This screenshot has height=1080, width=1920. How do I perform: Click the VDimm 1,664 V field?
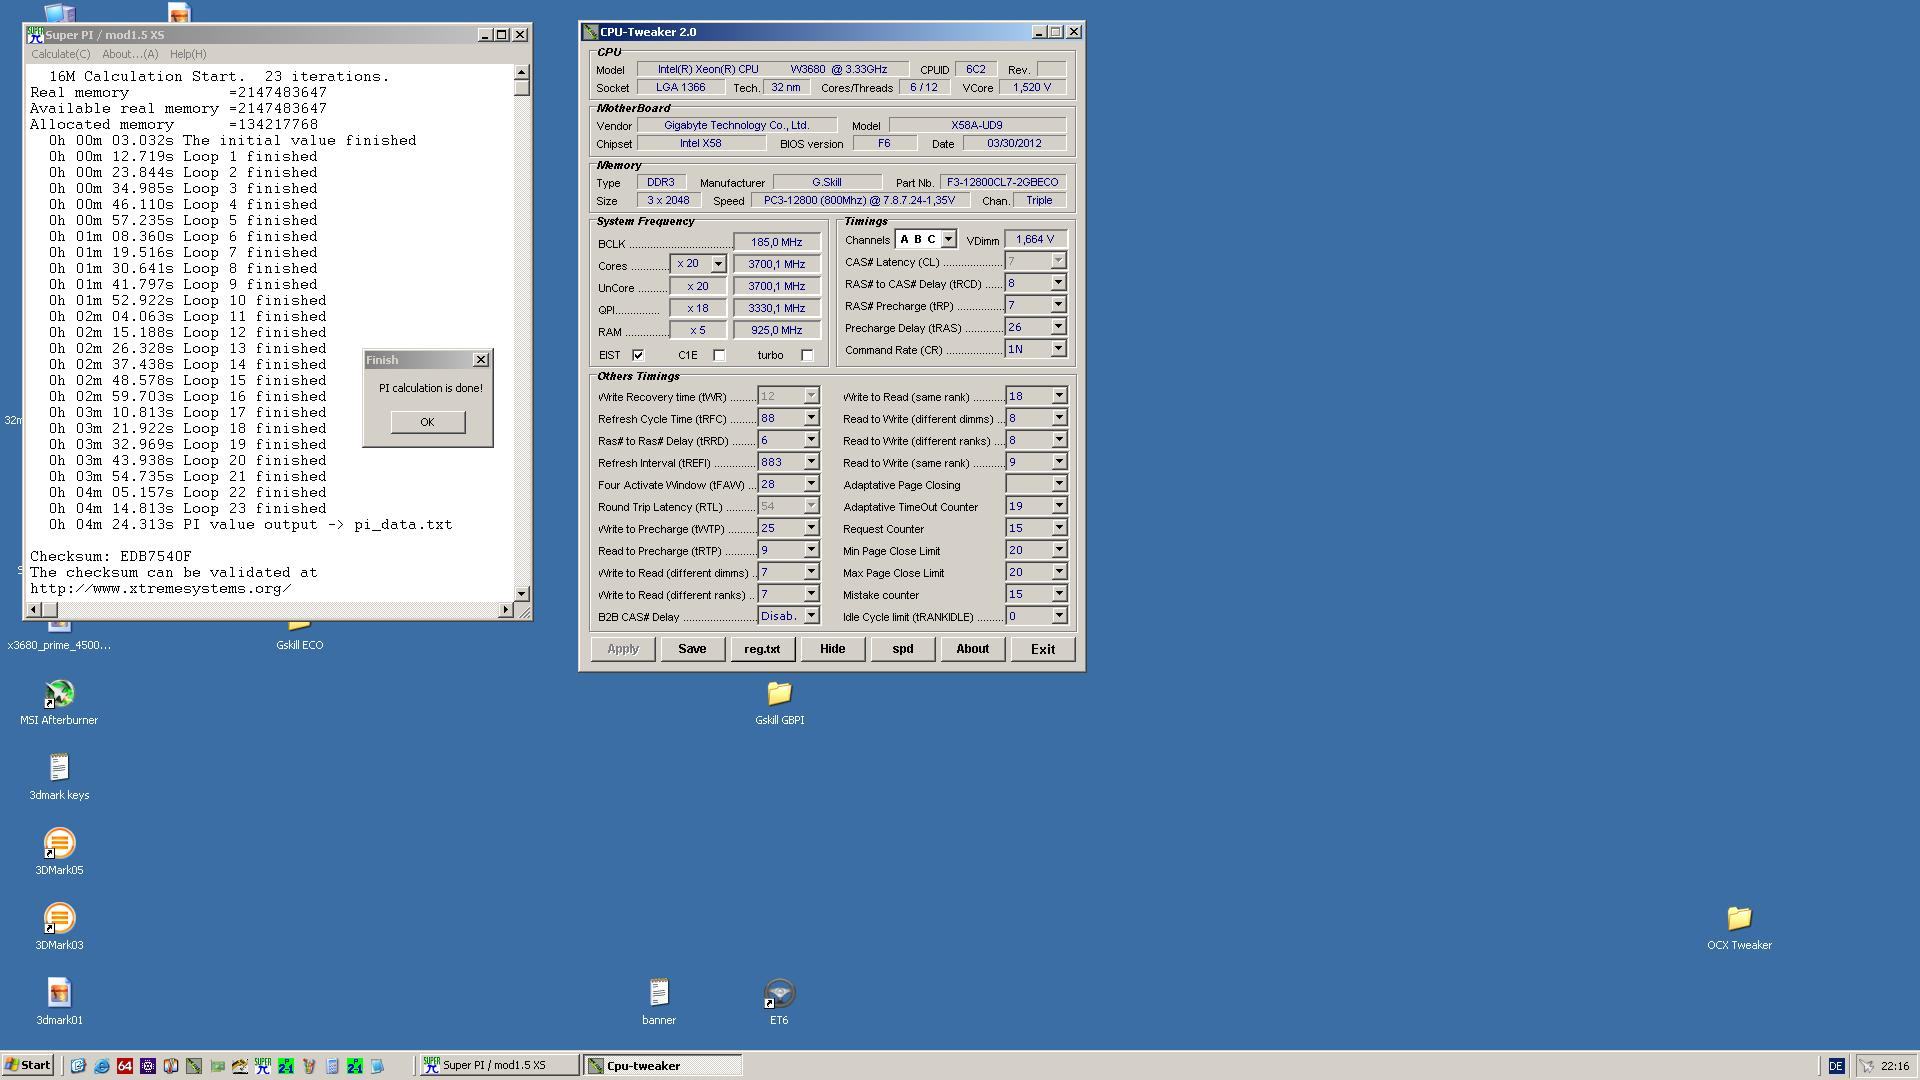pyautogui.click(x=1035, y=239)
